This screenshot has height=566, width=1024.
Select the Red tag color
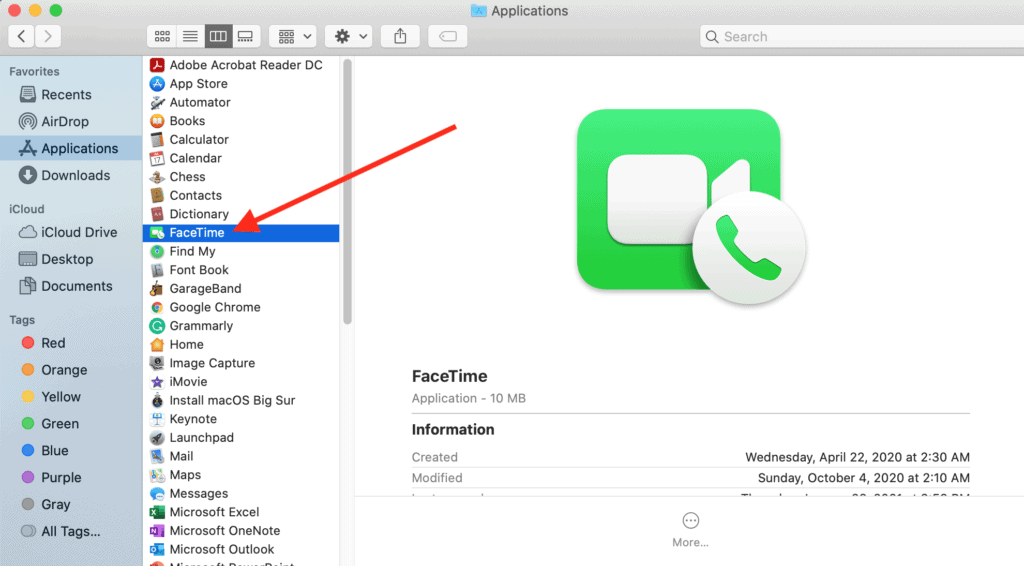click(53, 343)
